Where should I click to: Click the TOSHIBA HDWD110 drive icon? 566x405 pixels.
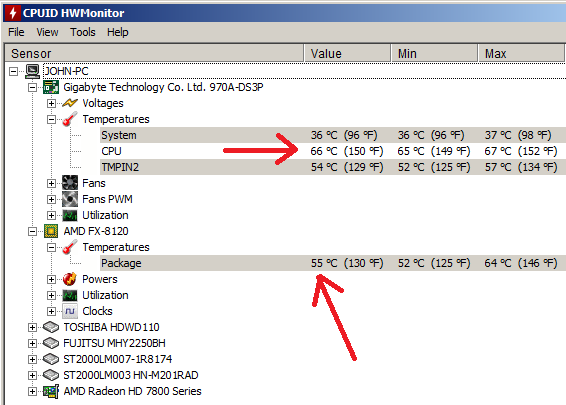point(51,327)
